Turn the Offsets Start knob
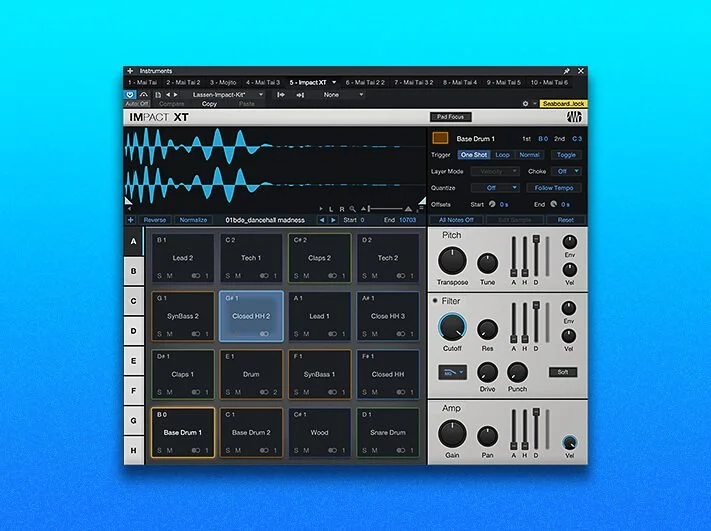Screen dimensions: 711x531 point(492,204)
